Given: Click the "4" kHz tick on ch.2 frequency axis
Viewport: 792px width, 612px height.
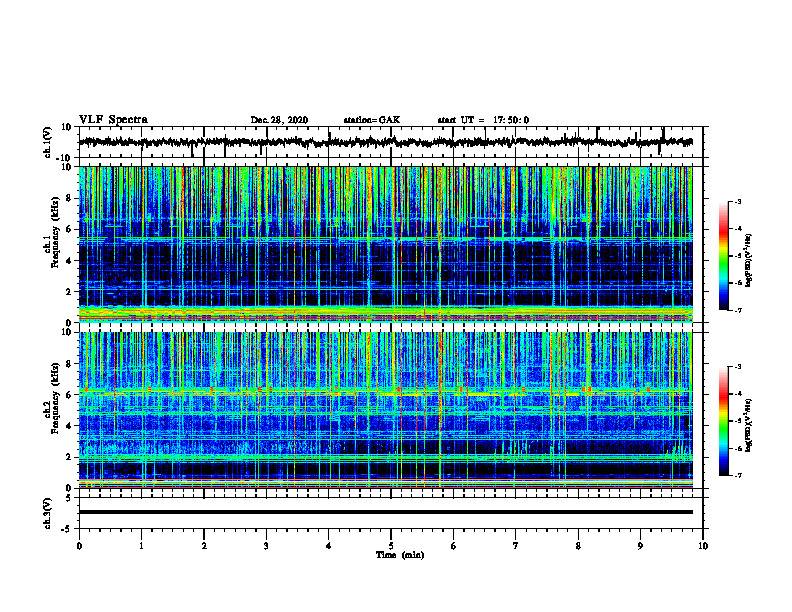Looking at the screenshot, I should point(69,426).
